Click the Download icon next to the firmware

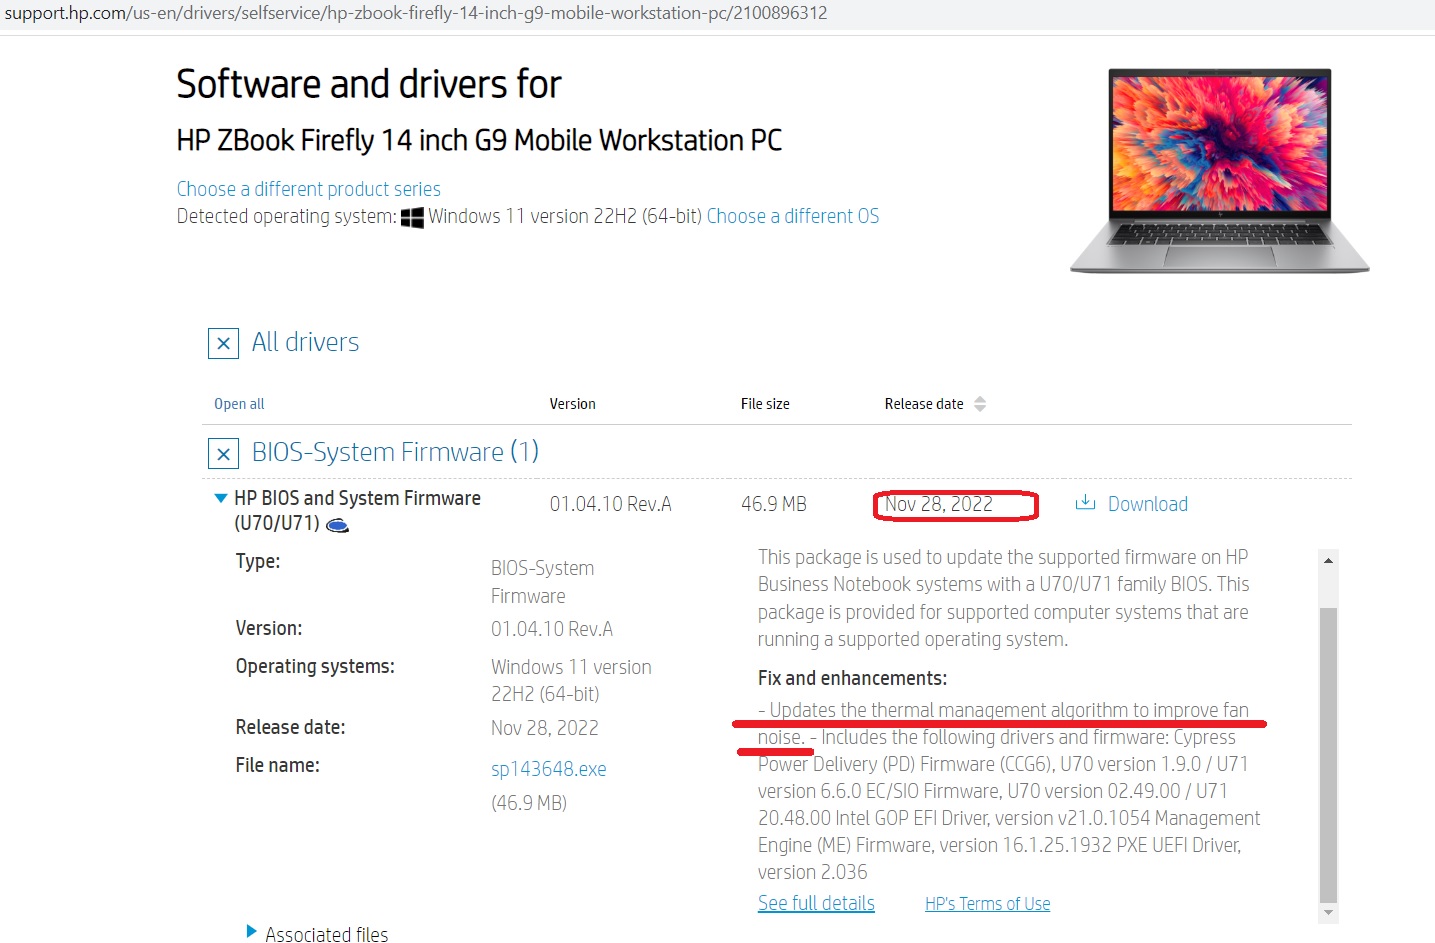1085,503
